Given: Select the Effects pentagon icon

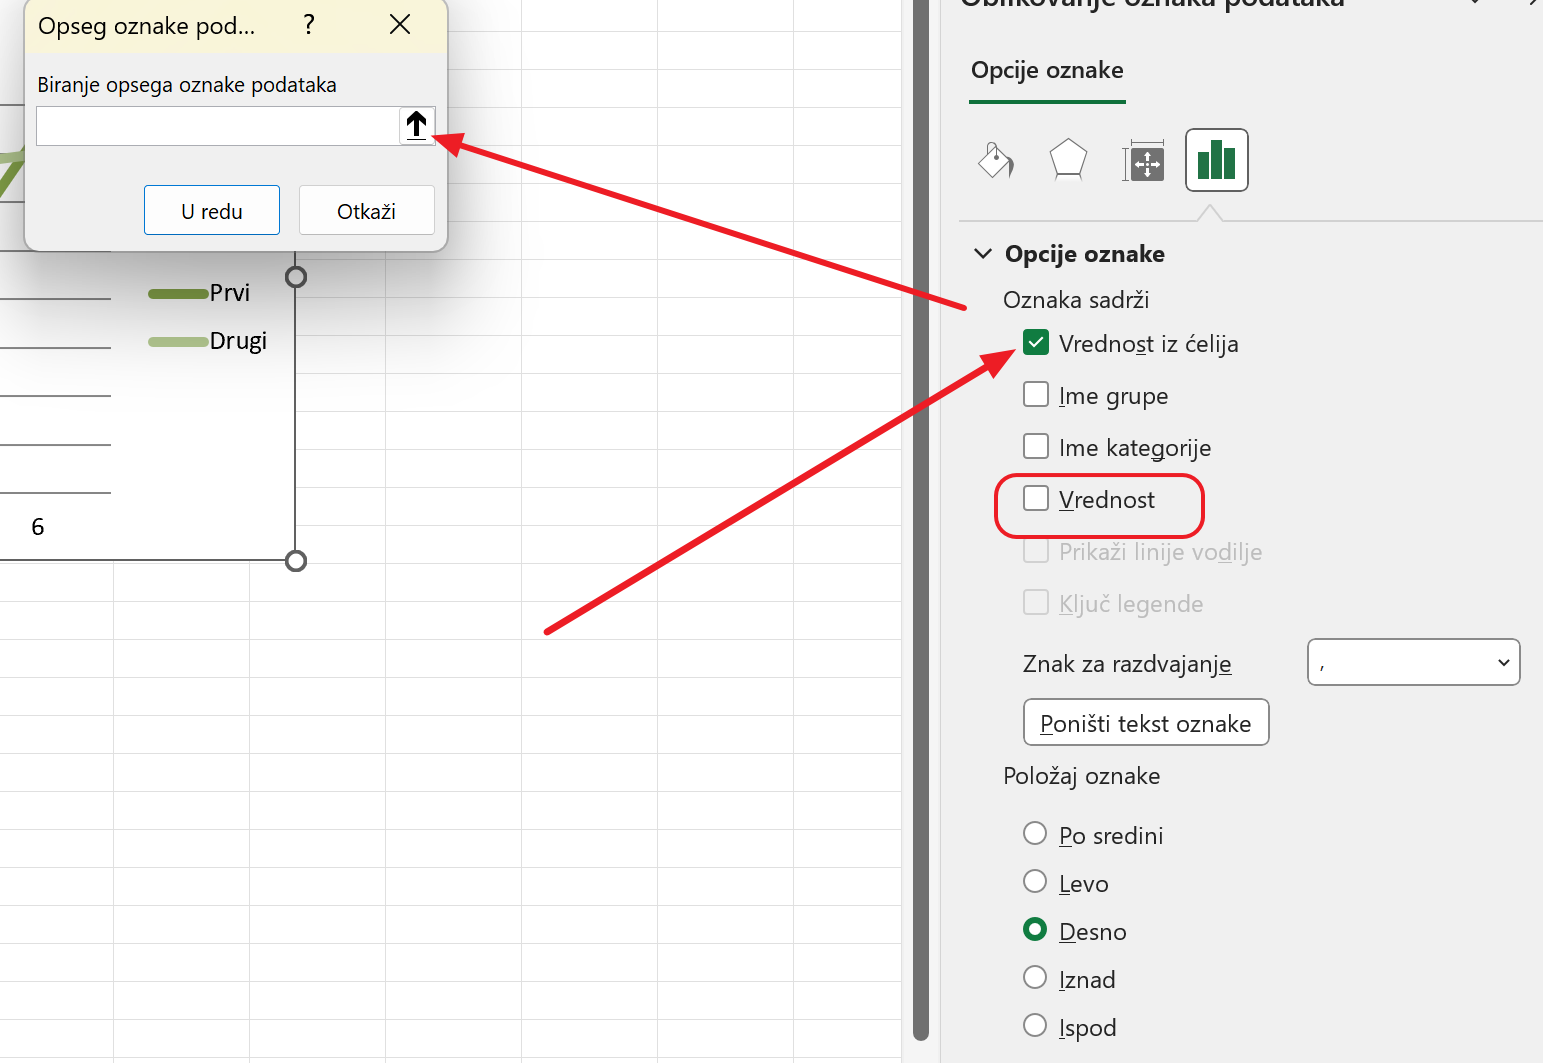Looking at the screenshot, I should coord(1068,160).
